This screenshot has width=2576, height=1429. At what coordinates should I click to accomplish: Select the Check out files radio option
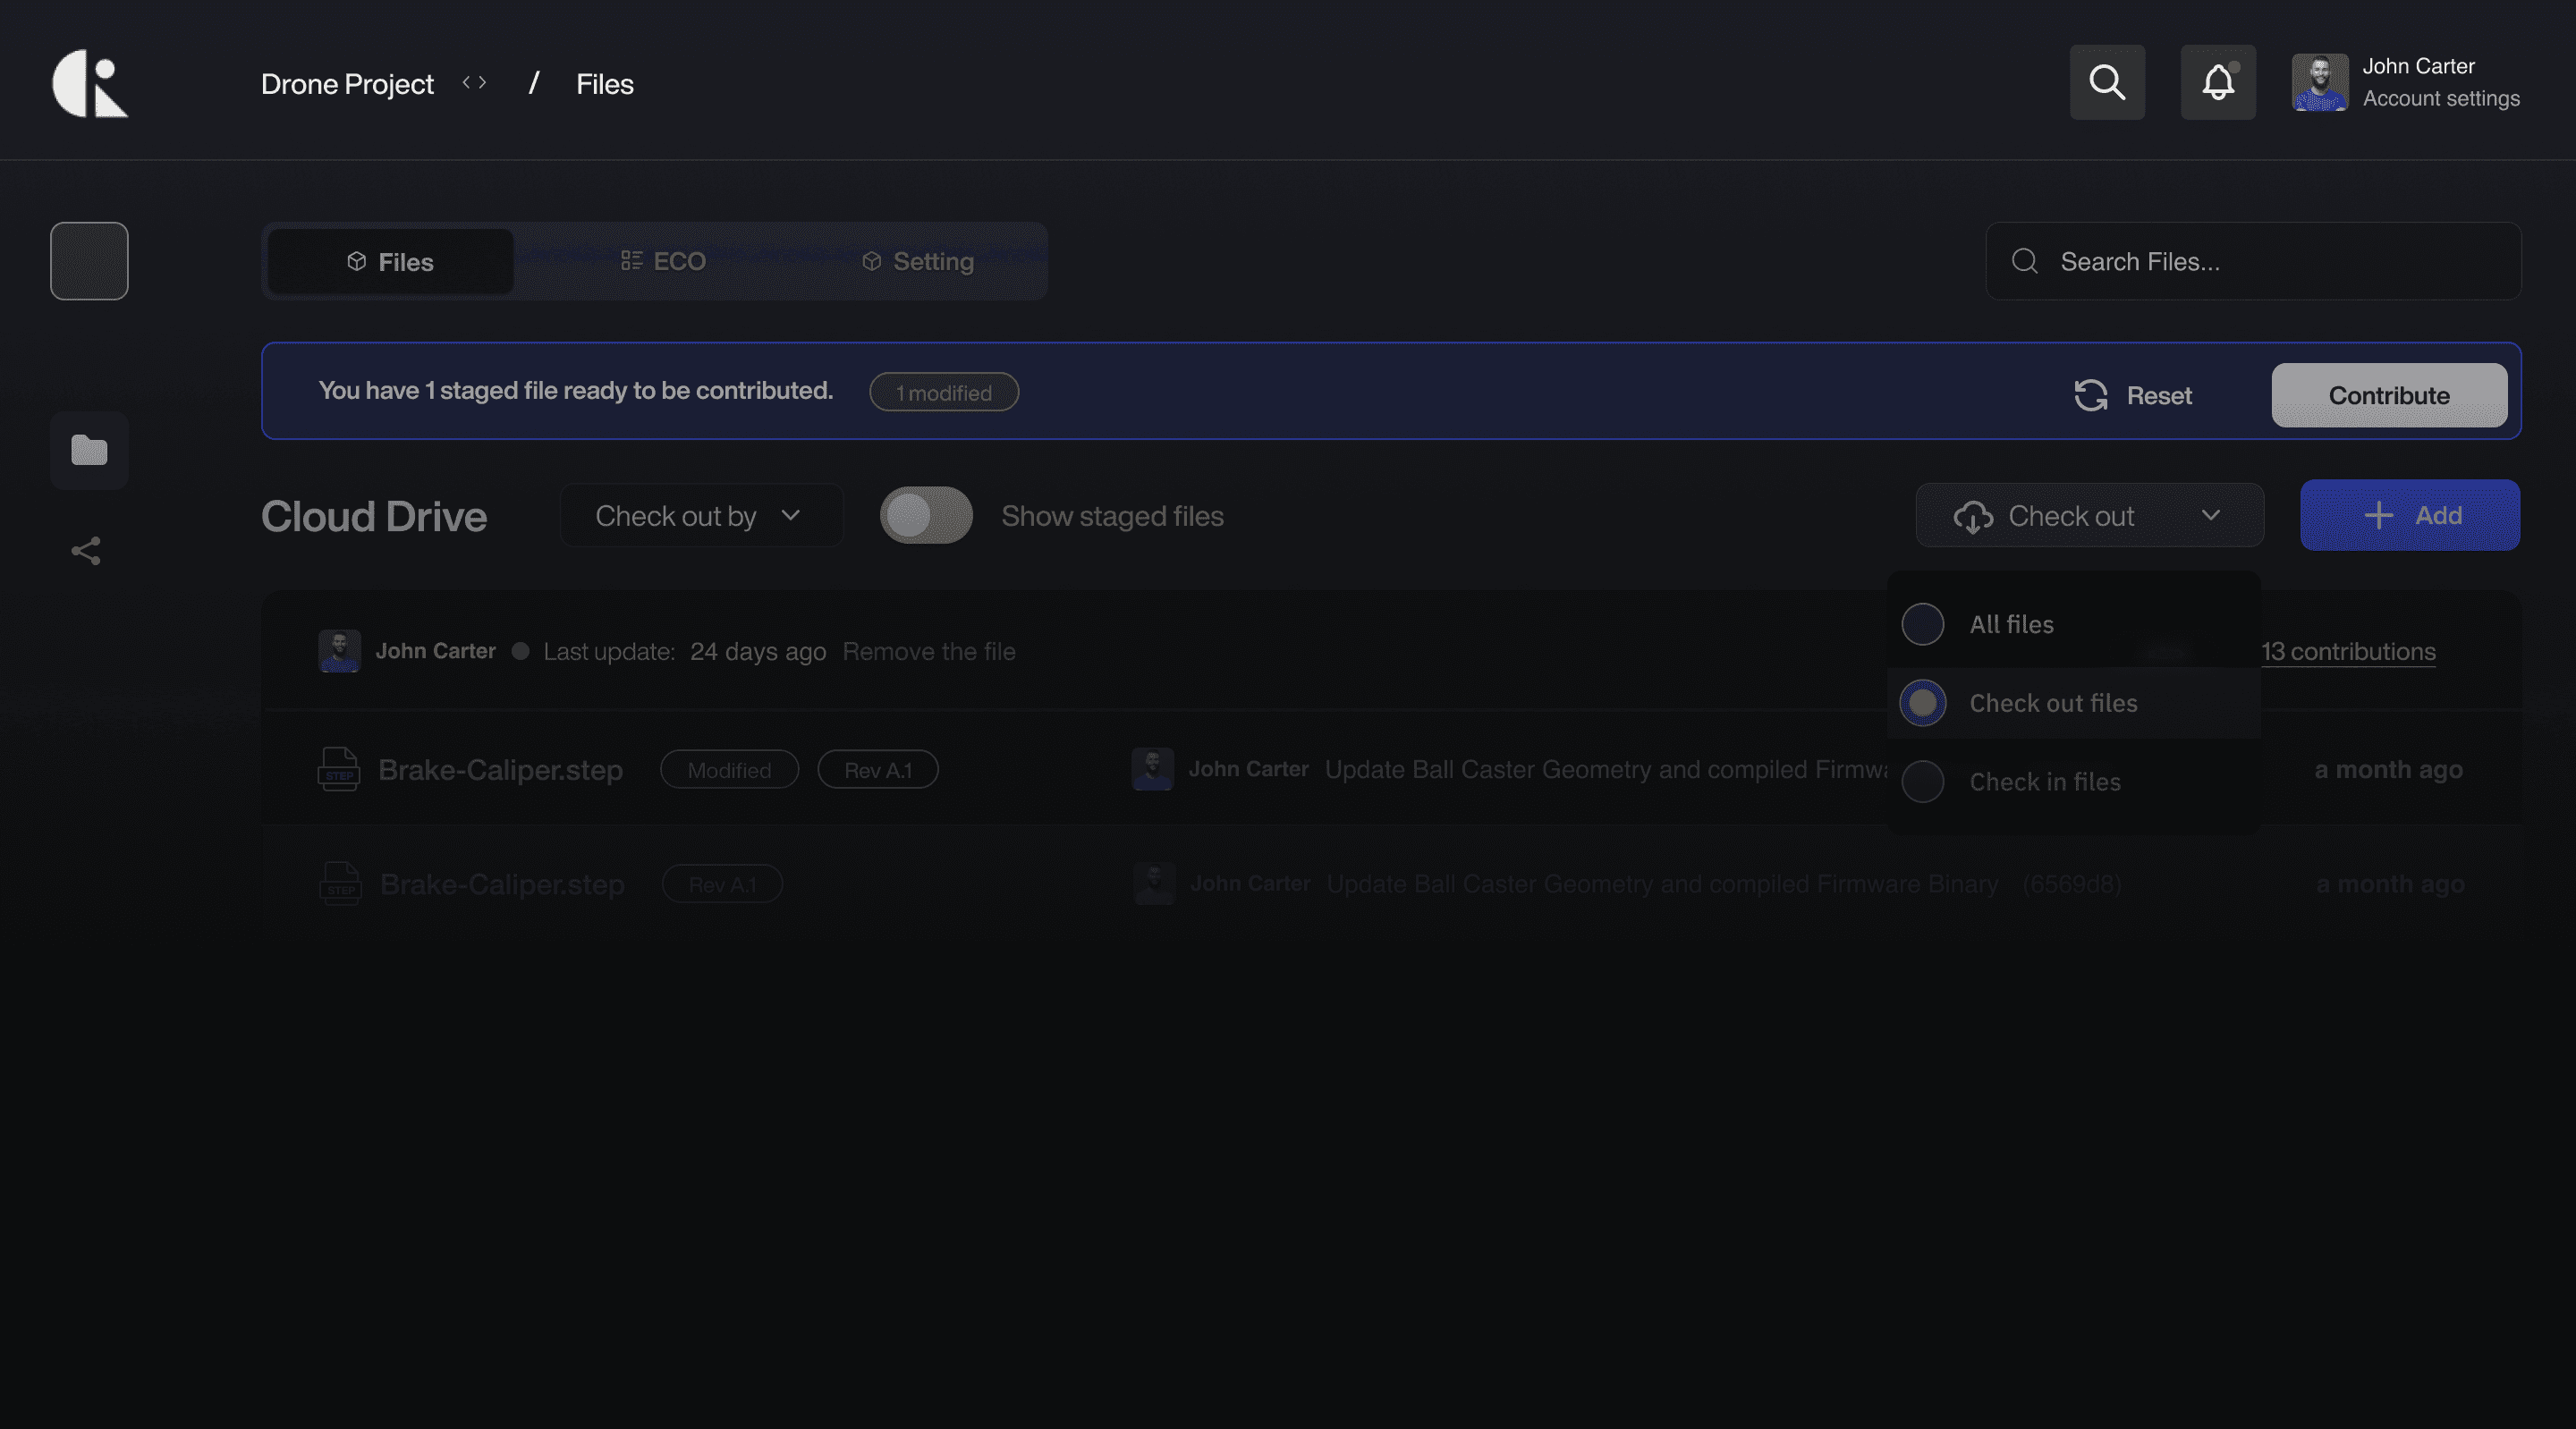[x=1922, y=703]
